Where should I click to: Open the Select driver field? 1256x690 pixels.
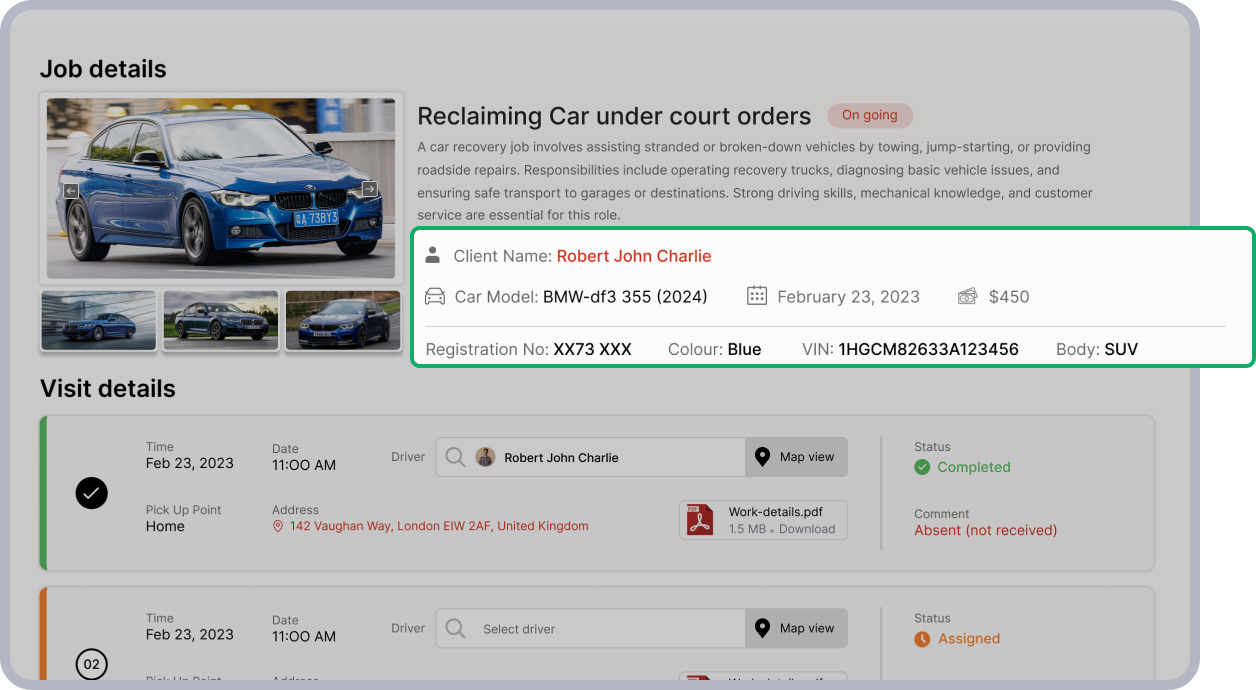[590, 629]
